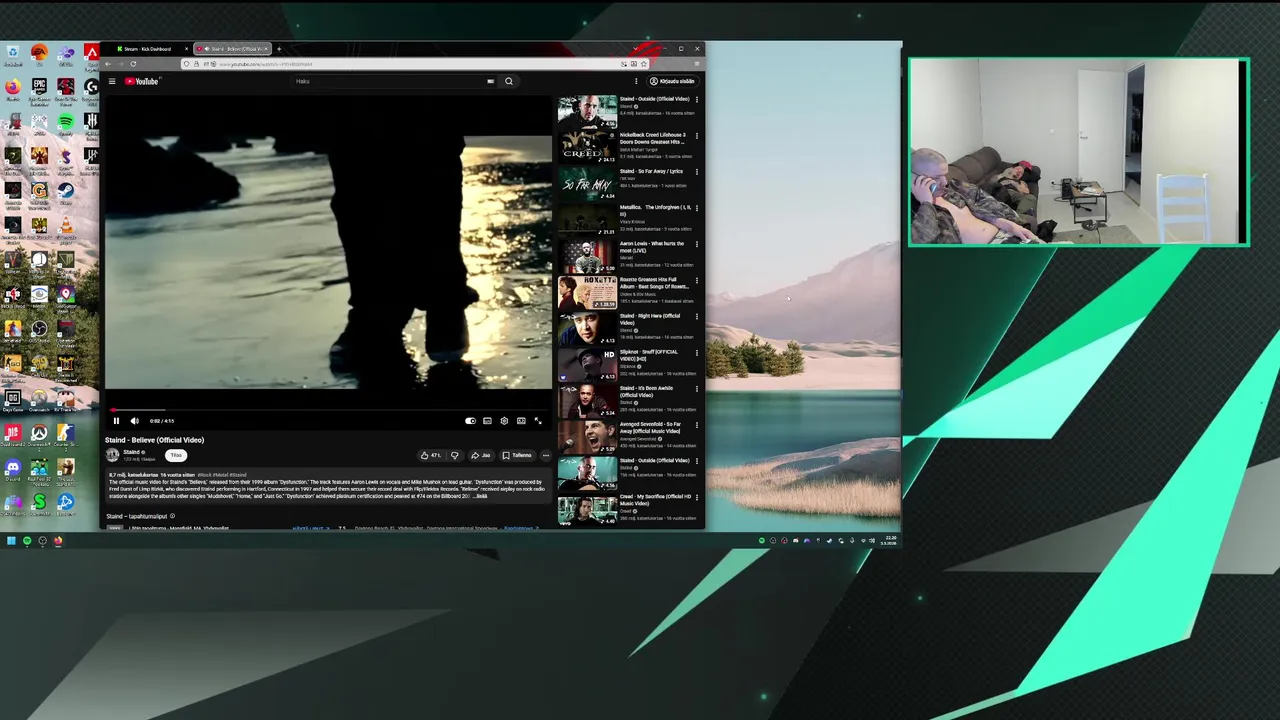This screenshot has width=1280, height=720.
Task: Click info icon beside Staind tapahtumaliput
Action: pyautogui.click(x=172, y=516)
